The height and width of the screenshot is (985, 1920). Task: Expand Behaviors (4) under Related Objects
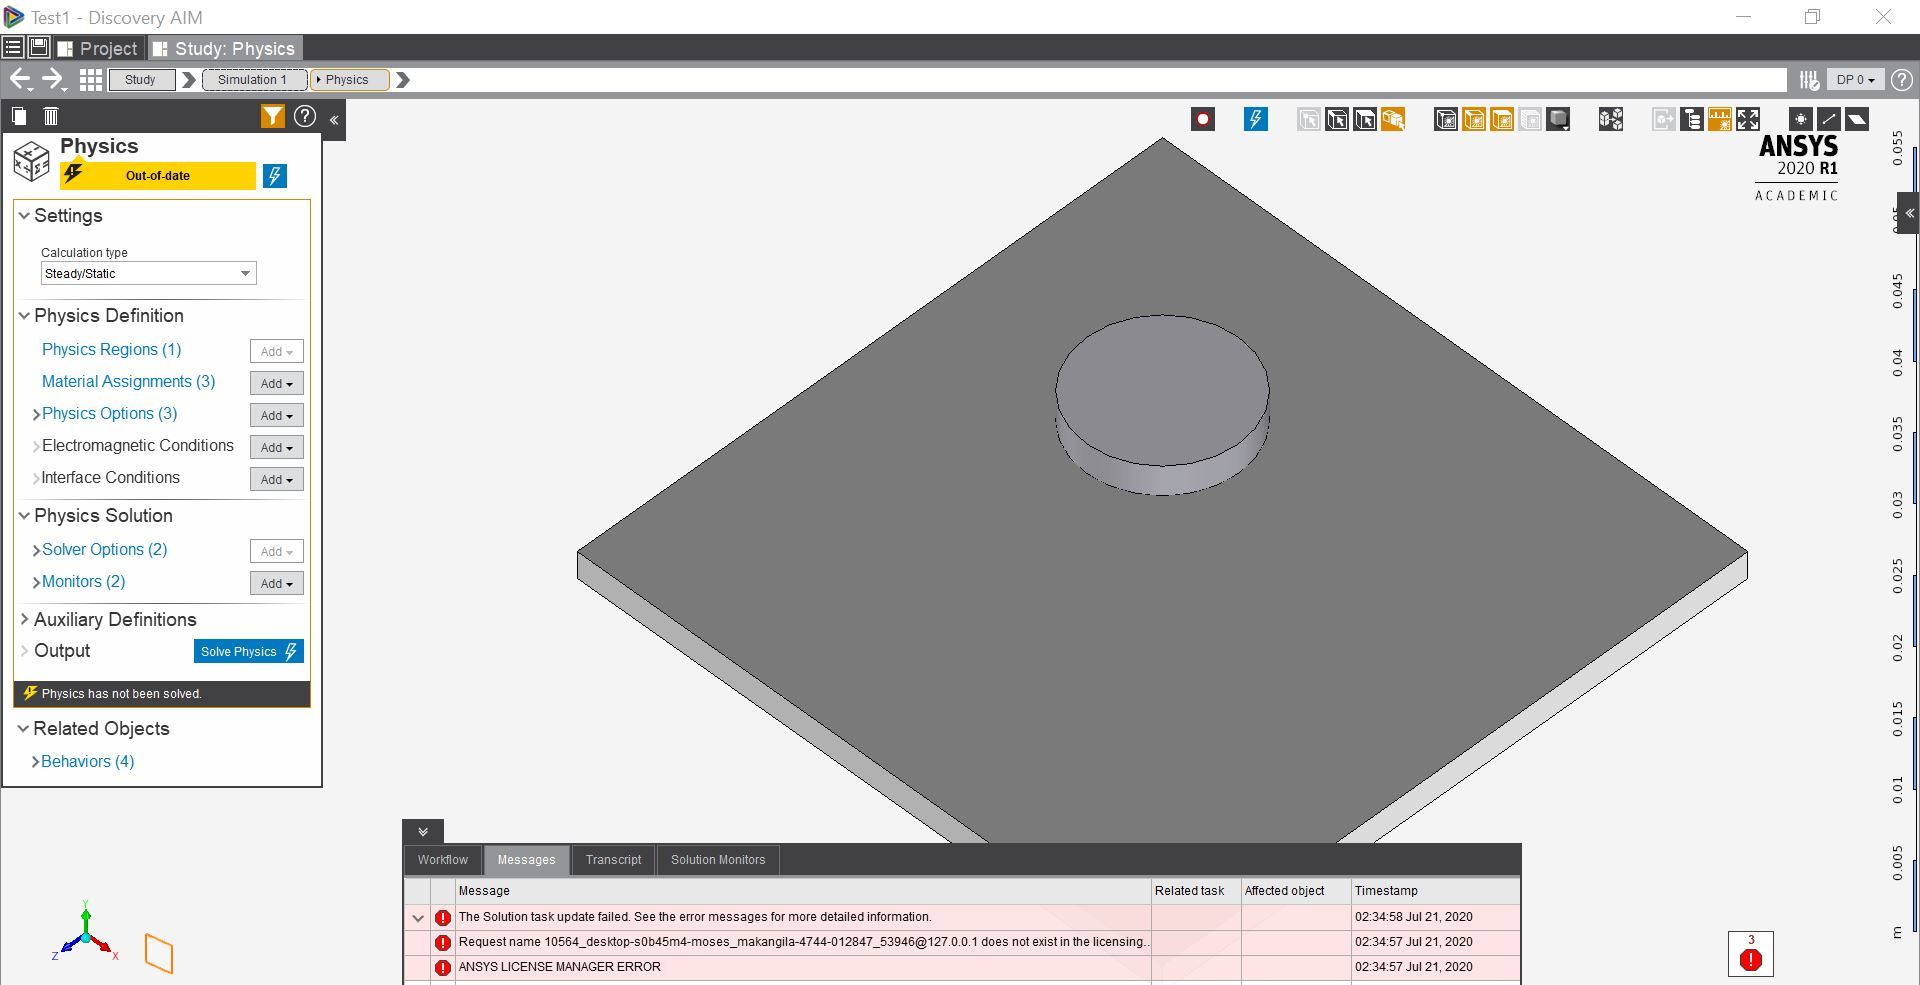(36, 762)
